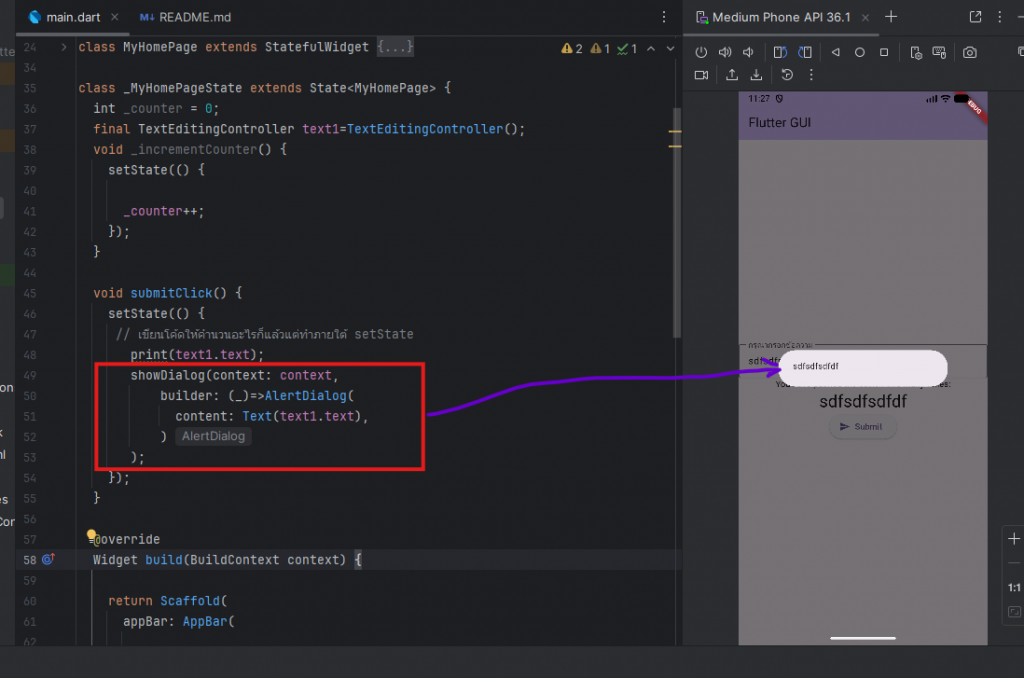
Task: Click the emulator volume up icon
Action: tap(725, 52)
